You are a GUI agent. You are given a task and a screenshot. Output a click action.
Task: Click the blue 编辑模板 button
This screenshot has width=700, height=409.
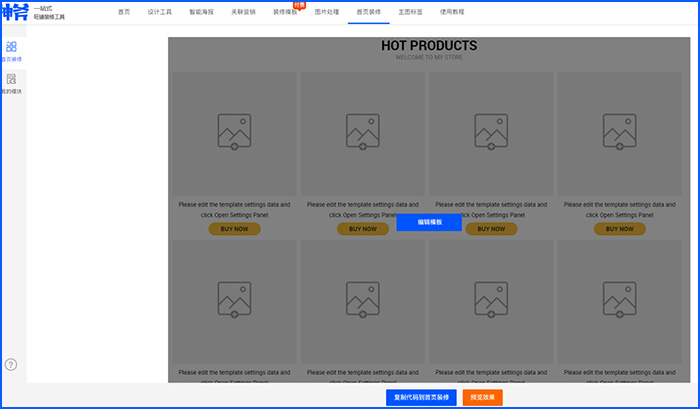point(429,222)
